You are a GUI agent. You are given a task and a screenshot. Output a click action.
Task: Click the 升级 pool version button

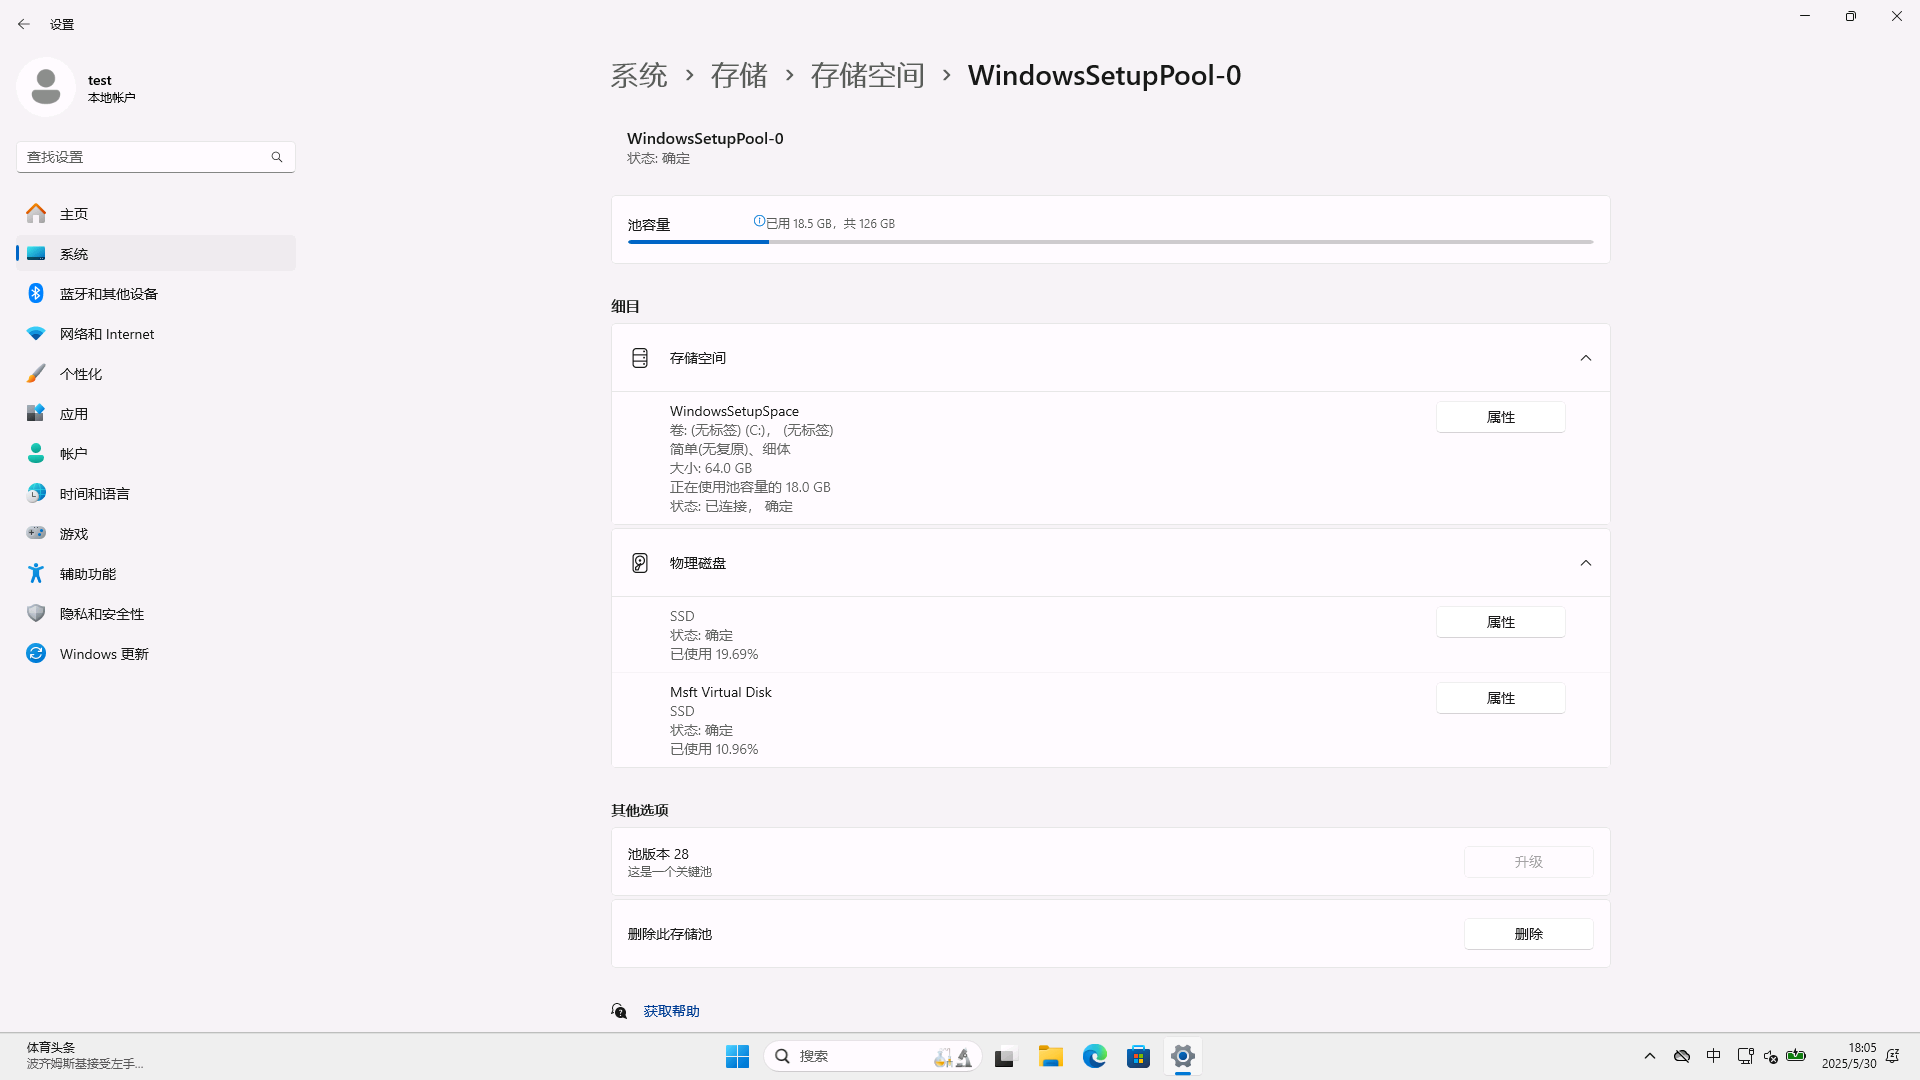1529,862
